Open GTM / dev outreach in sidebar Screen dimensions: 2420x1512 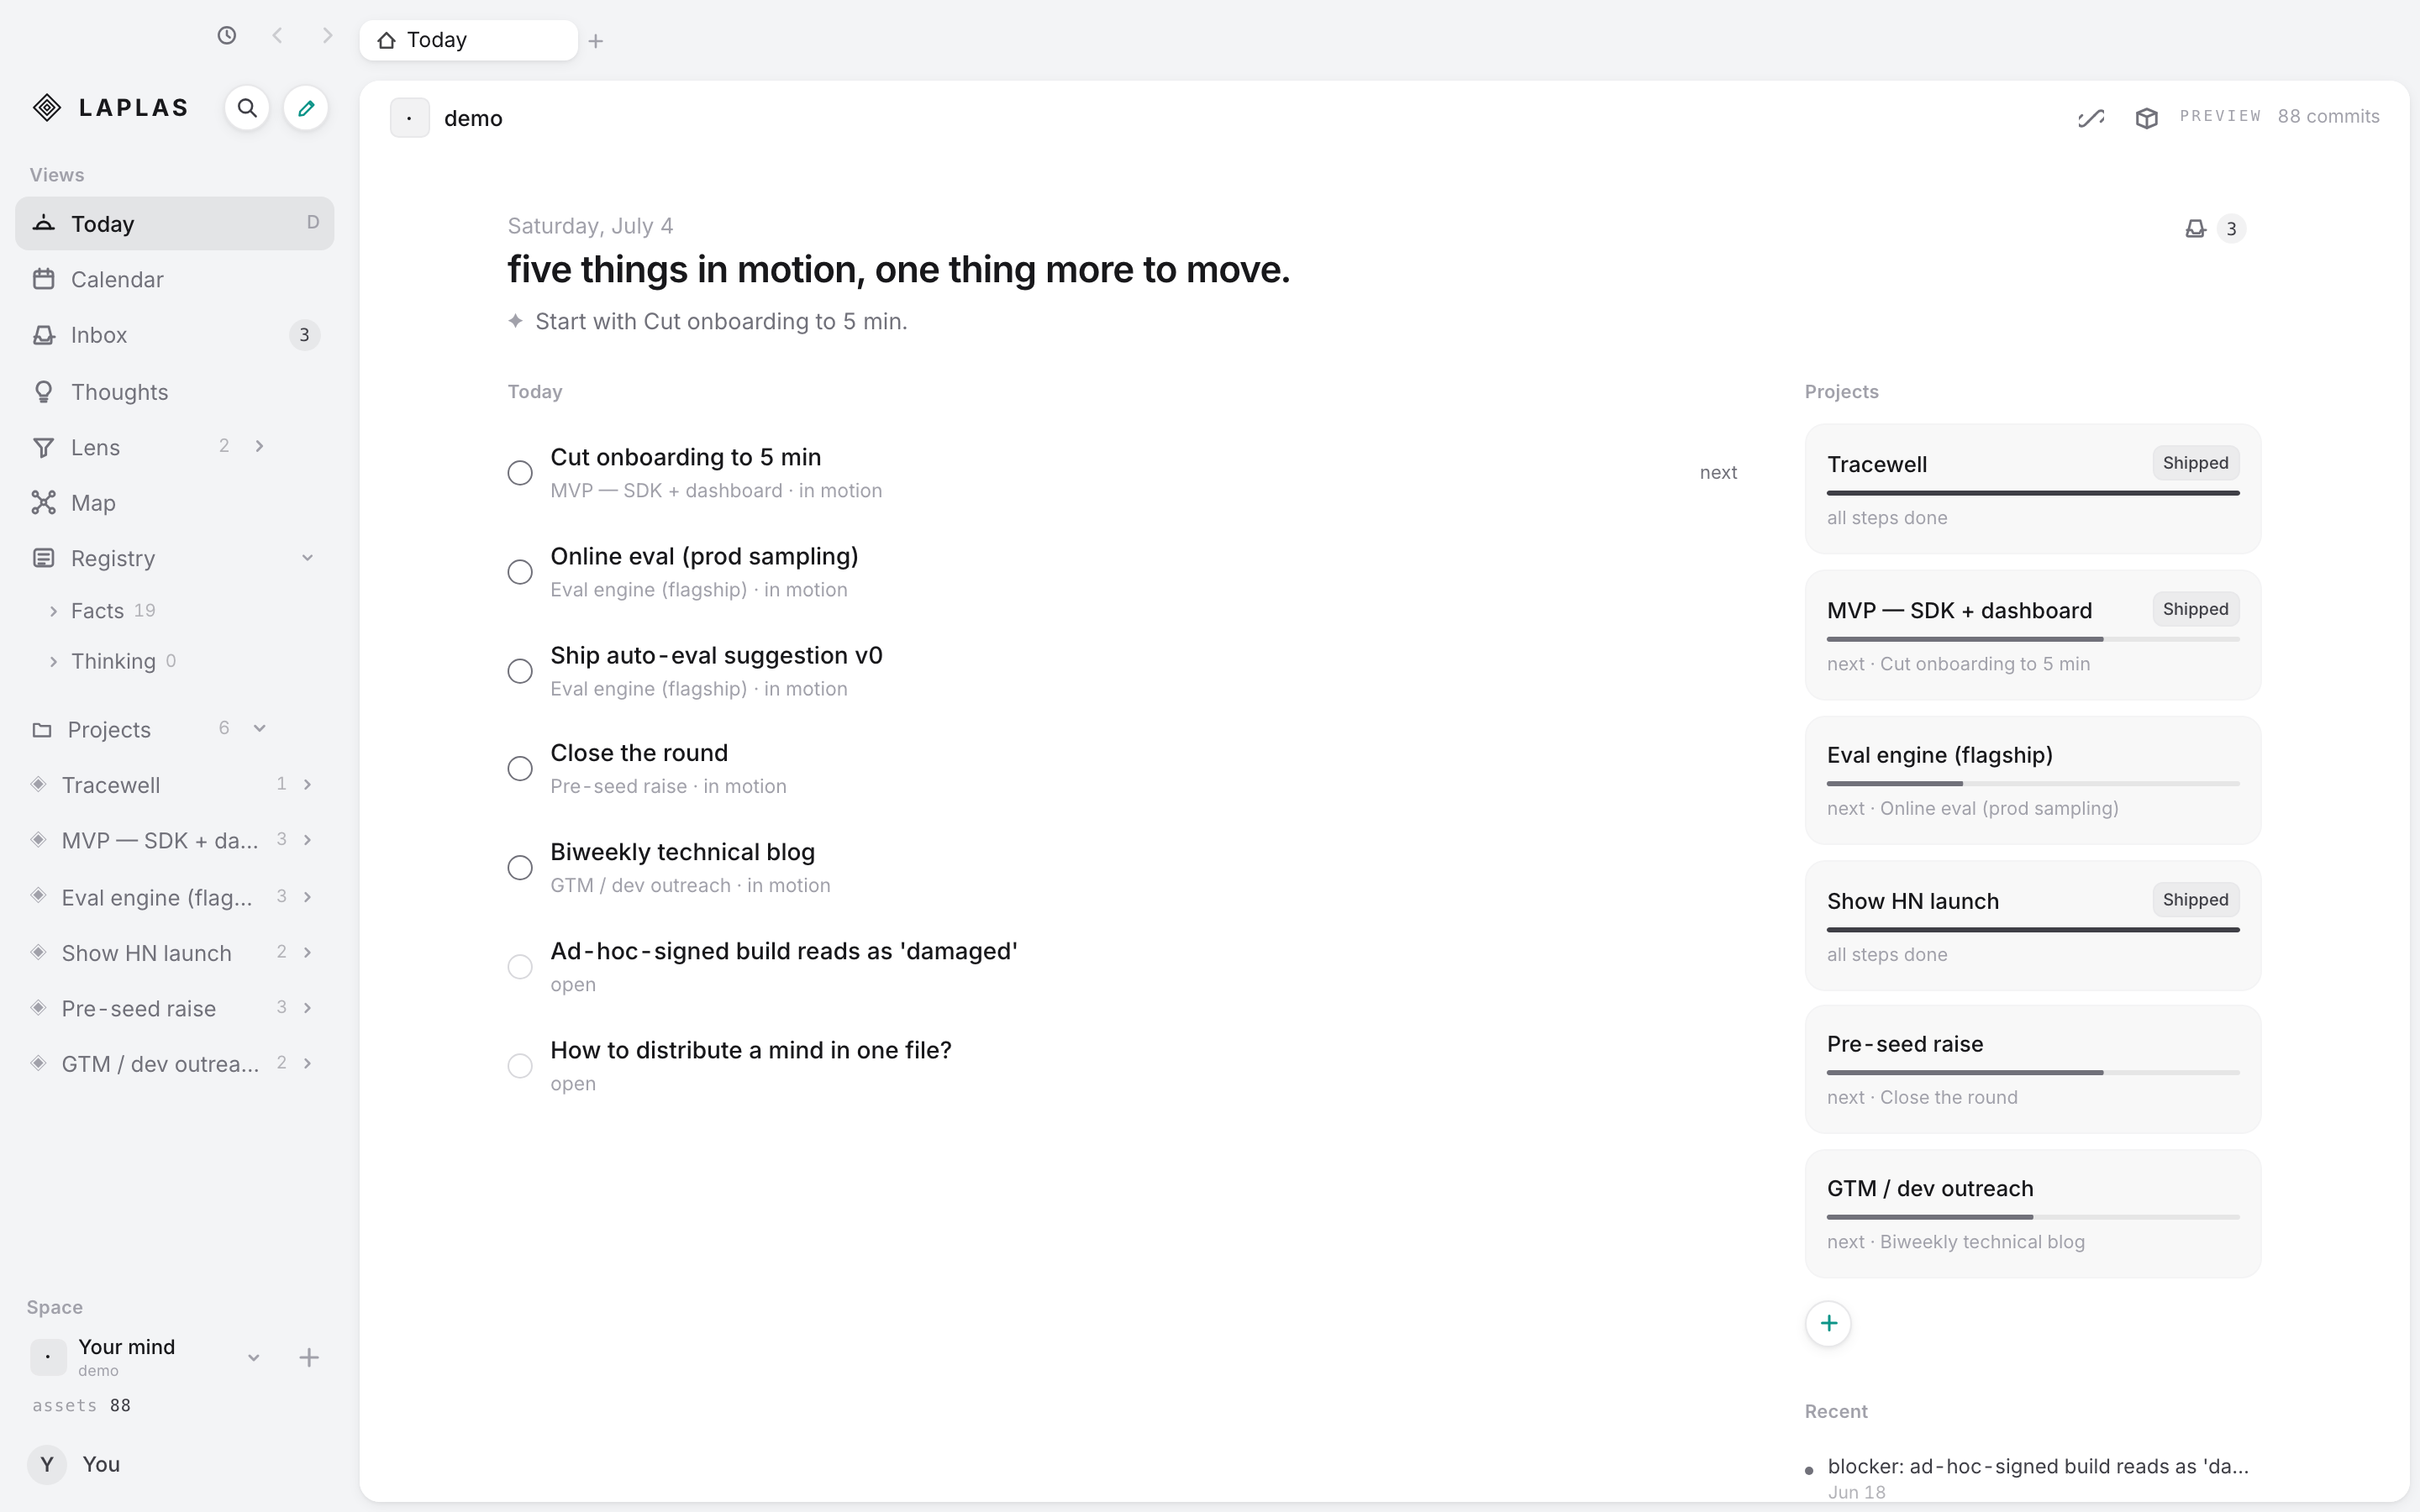pyautogui.click(x=175, y=1064)
